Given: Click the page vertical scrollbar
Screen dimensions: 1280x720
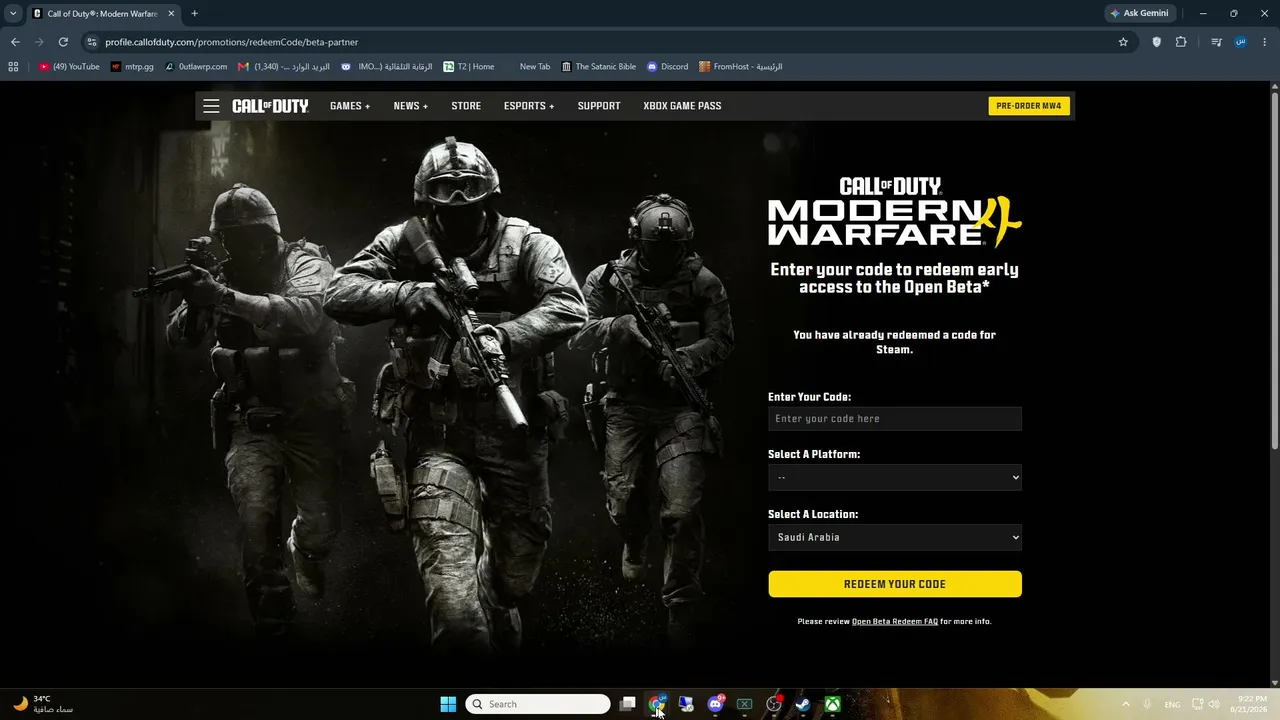Looking at the screenshot, I should 1274,270.
